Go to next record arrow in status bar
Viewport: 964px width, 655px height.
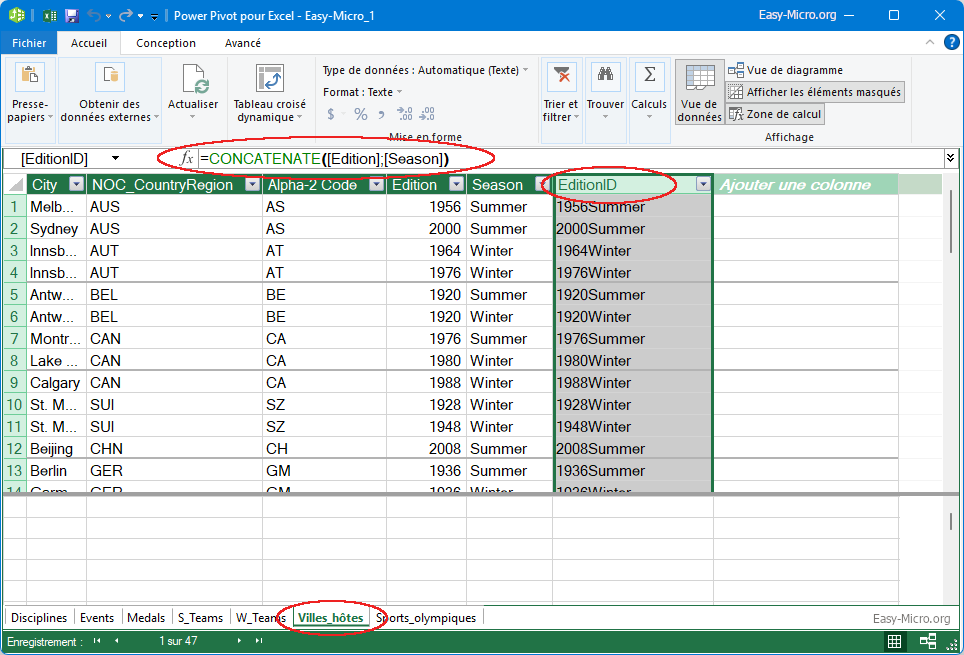pyautogui.click(x=238, y=641)
